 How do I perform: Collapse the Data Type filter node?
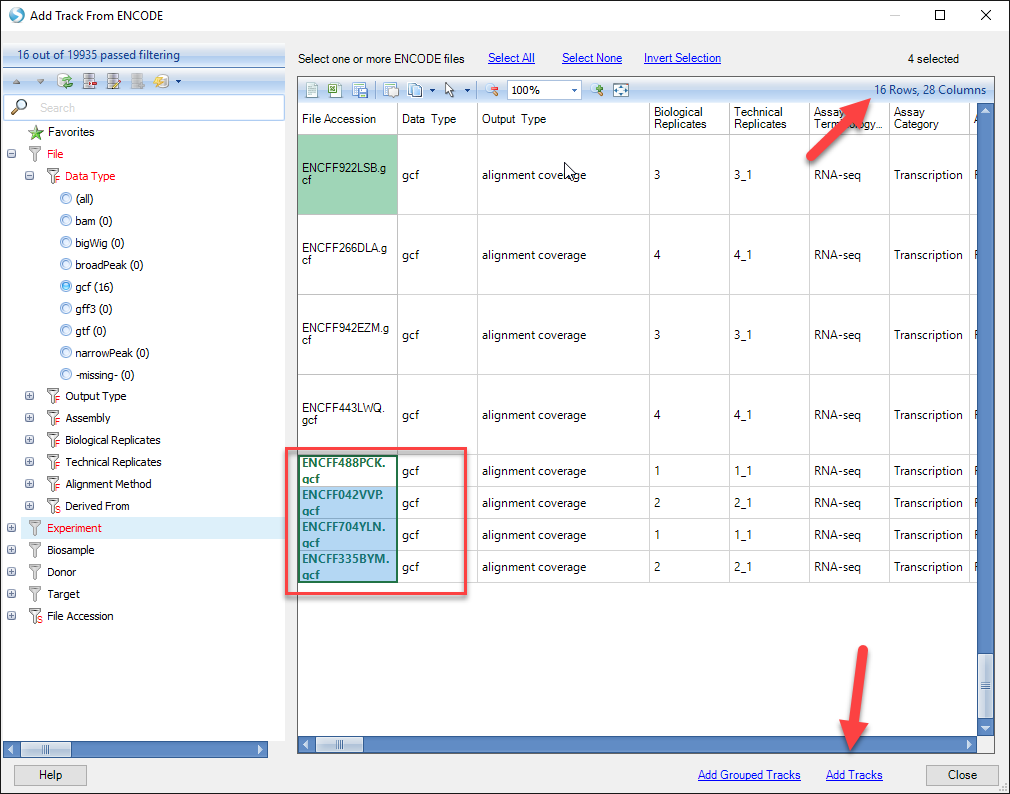pos(30,176)
